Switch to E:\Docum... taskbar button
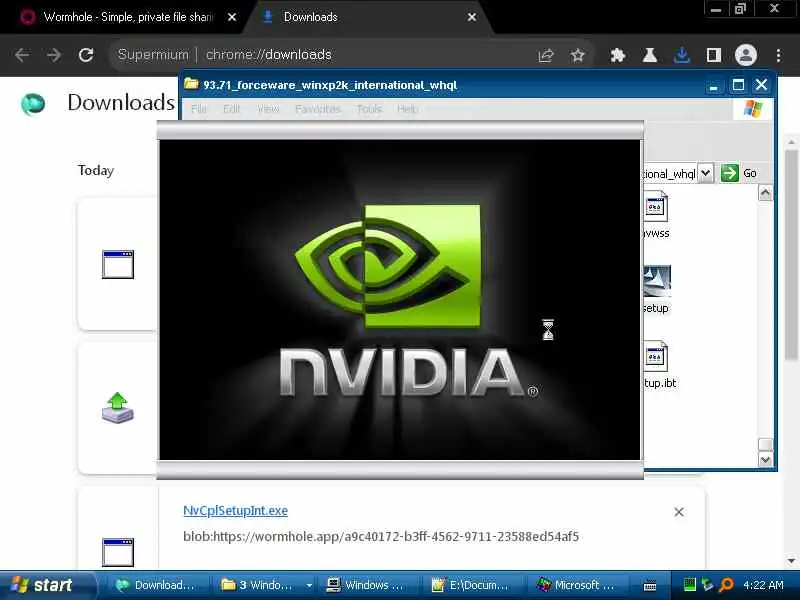The height and width of the screenshot is (600, 800). pyautogui.click(x=471, y=585)
